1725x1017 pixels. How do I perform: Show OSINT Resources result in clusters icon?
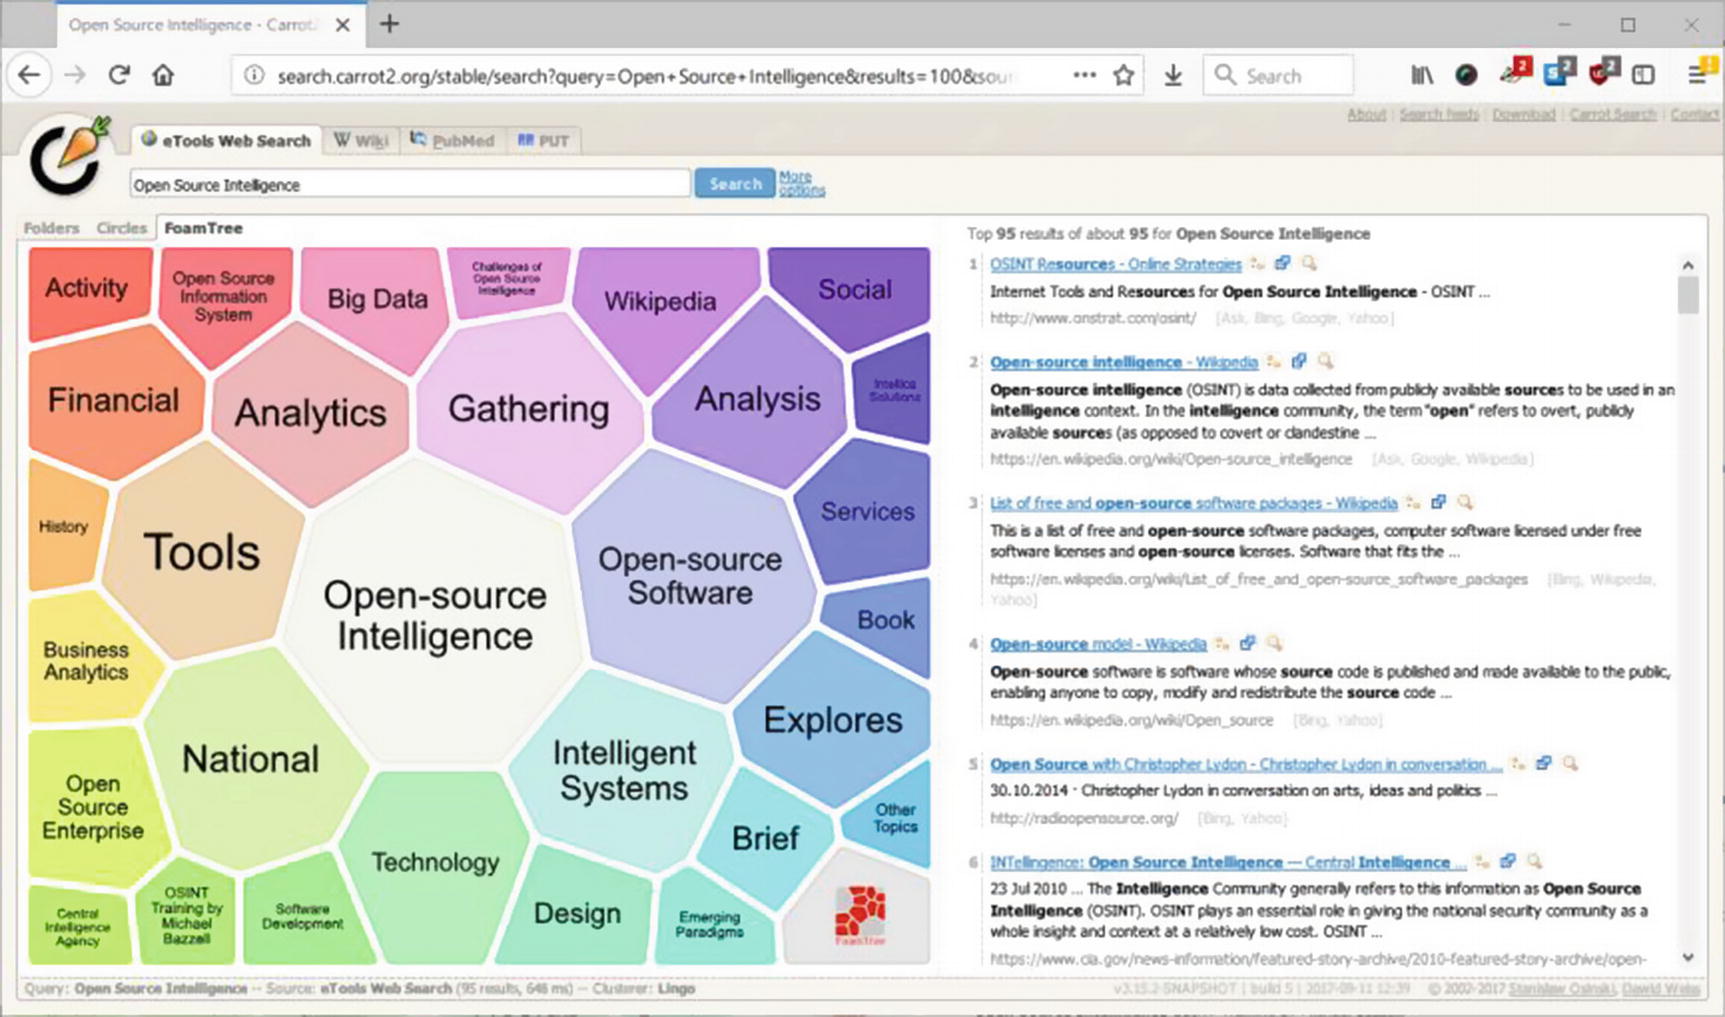1258,264
